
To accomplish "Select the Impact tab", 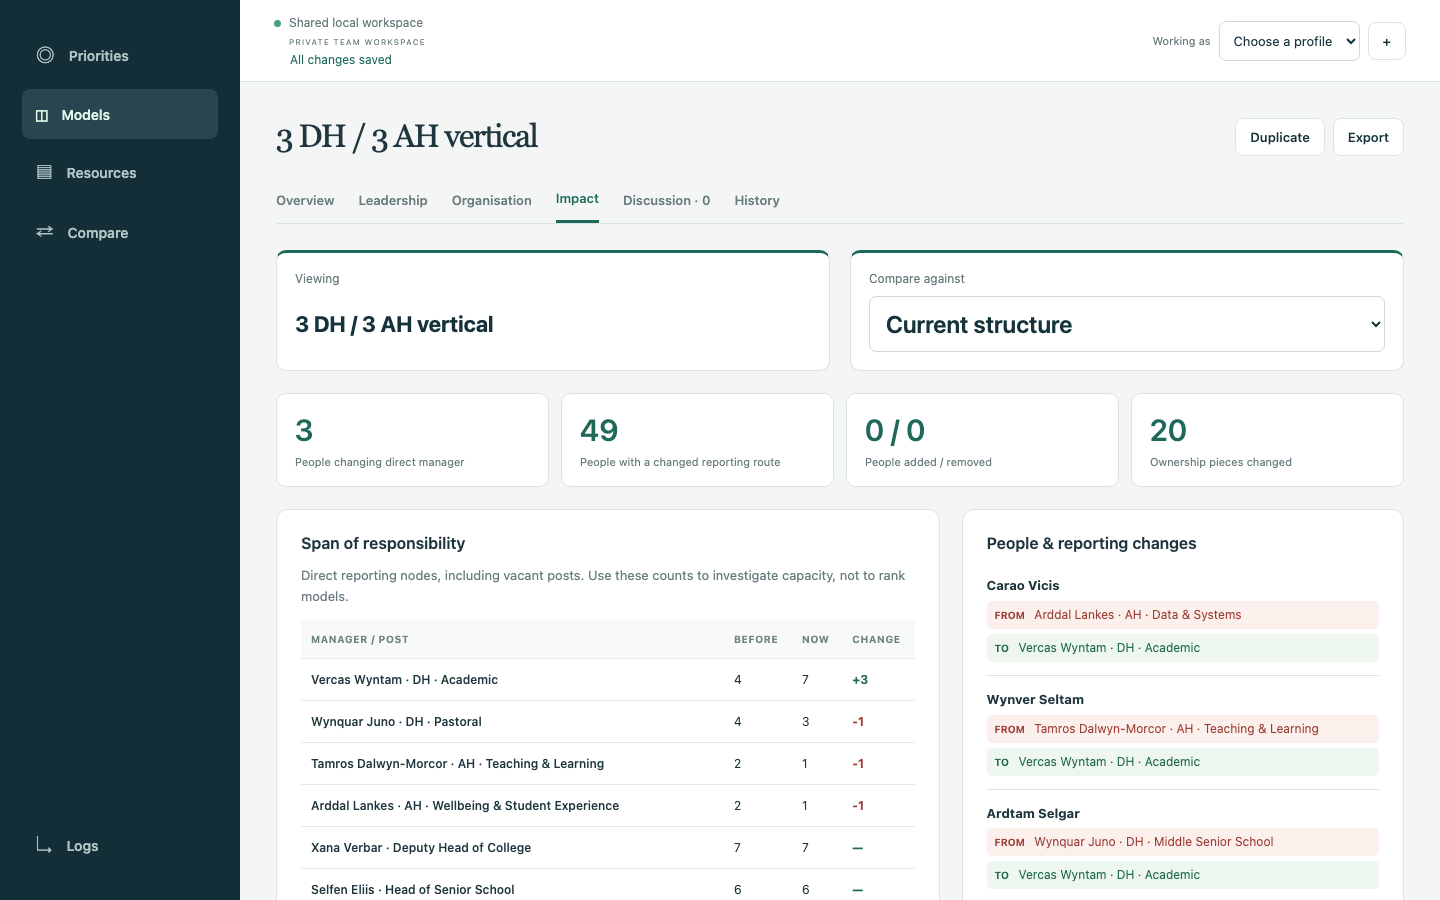I will pos(577,199).
